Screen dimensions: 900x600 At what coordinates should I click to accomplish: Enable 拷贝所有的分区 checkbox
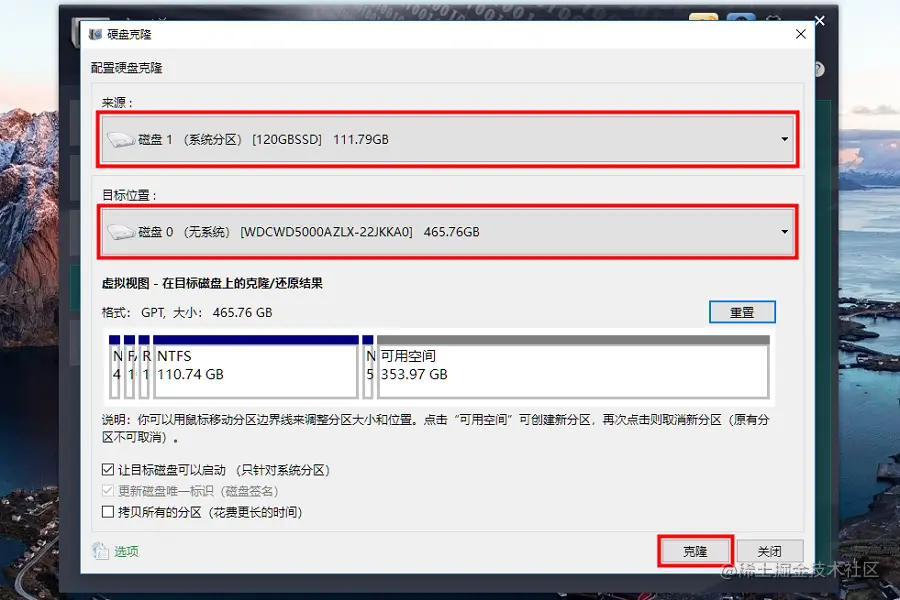(108, 512)
